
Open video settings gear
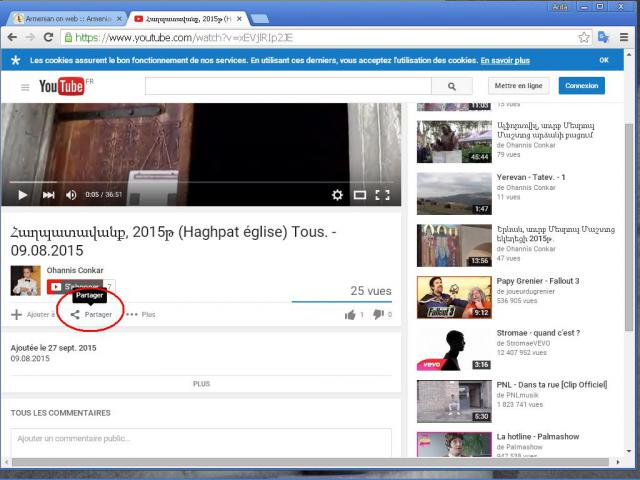point(337,195)
